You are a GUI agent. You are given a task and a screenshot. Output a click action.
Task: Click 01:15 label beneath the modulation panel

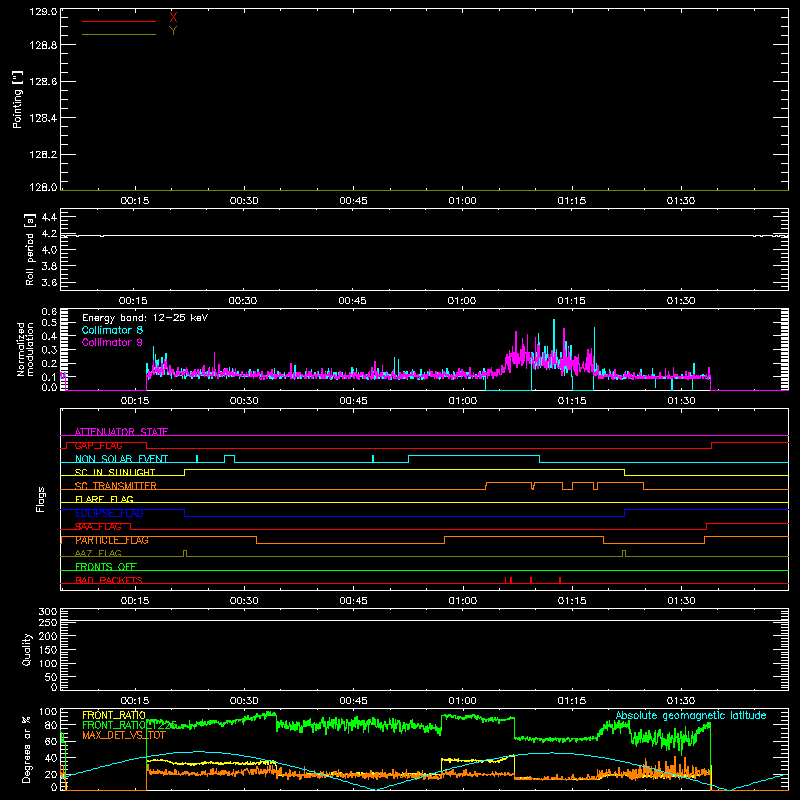(572, 401)
